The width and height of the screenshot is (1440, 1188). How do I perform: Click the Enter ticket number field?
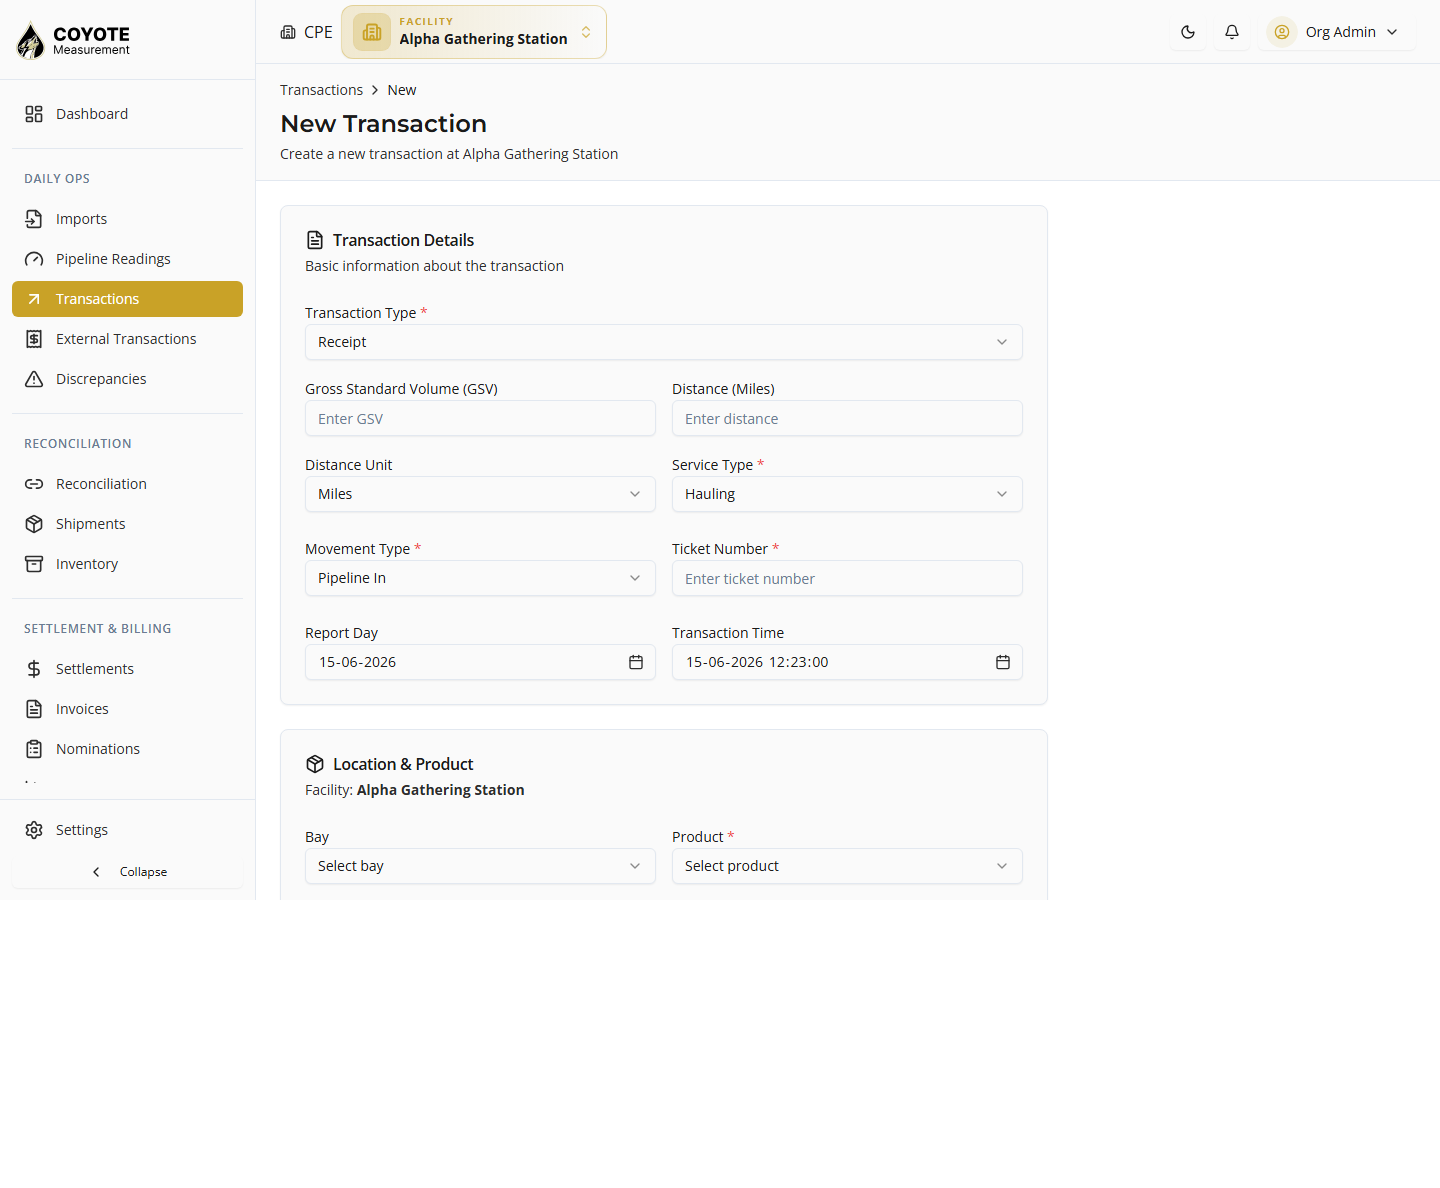[x=847, y=578]
